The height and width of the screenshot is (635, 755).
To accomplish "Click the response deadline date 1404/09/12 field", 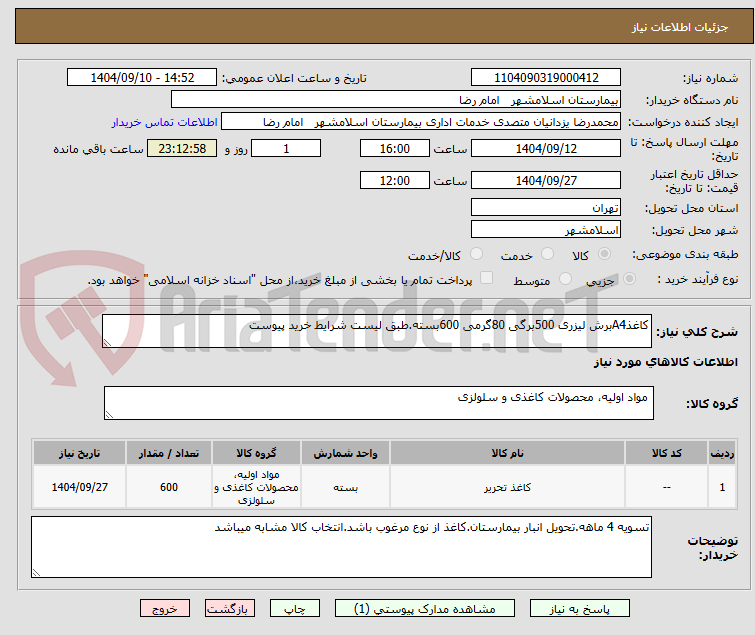I will [546, 148].
